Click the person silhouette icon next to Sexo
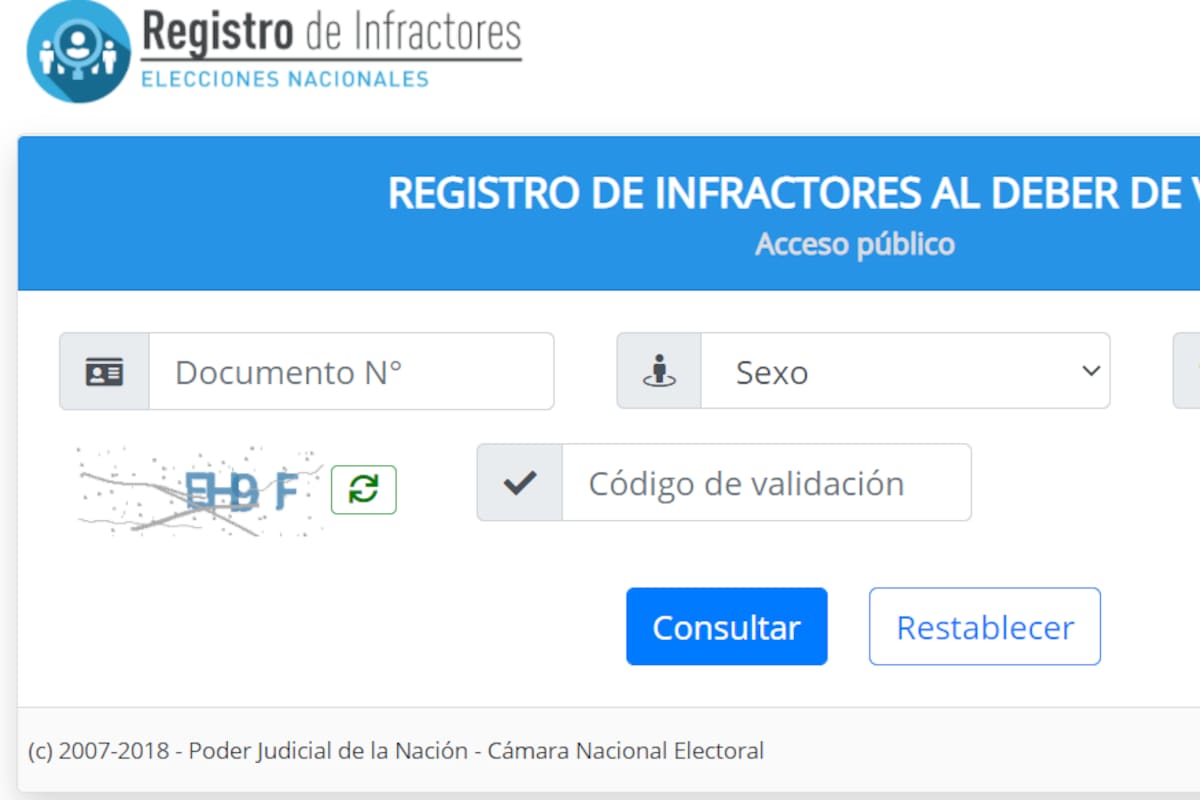1200x800 pixels. [657, 371]
